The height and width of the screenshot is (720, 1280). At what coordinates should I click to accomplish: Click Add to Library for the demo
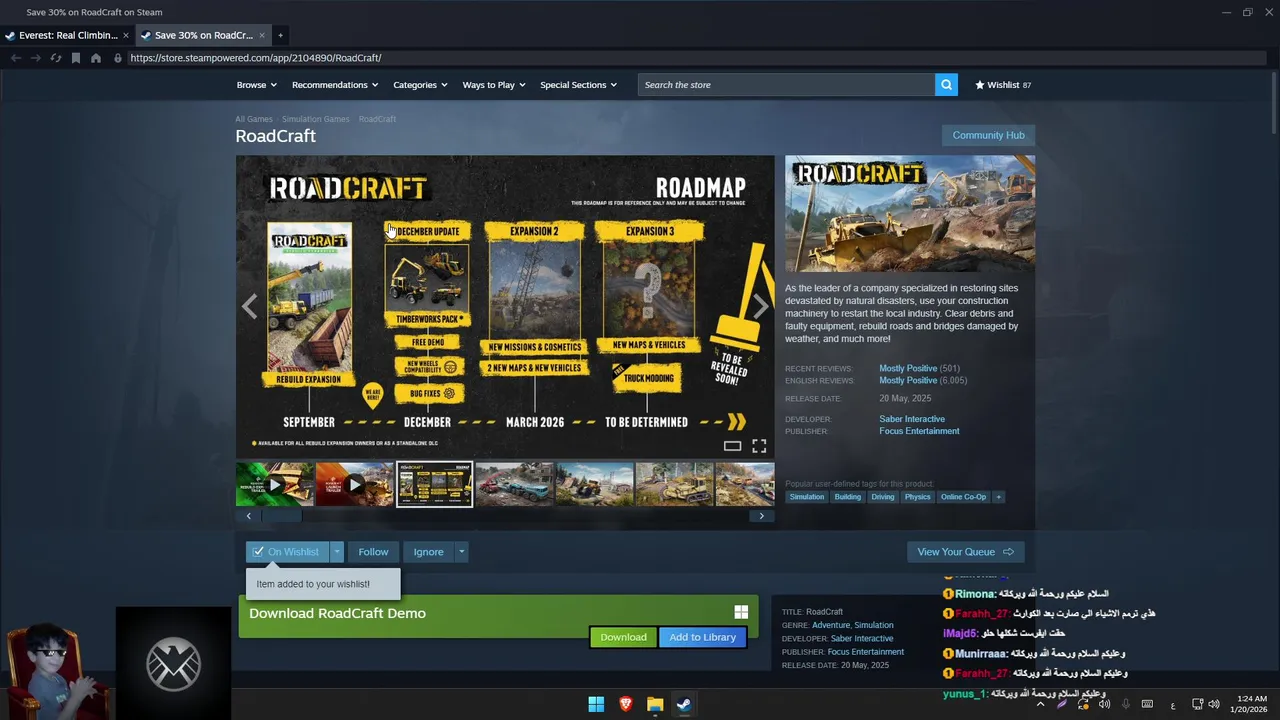point(702,637)
